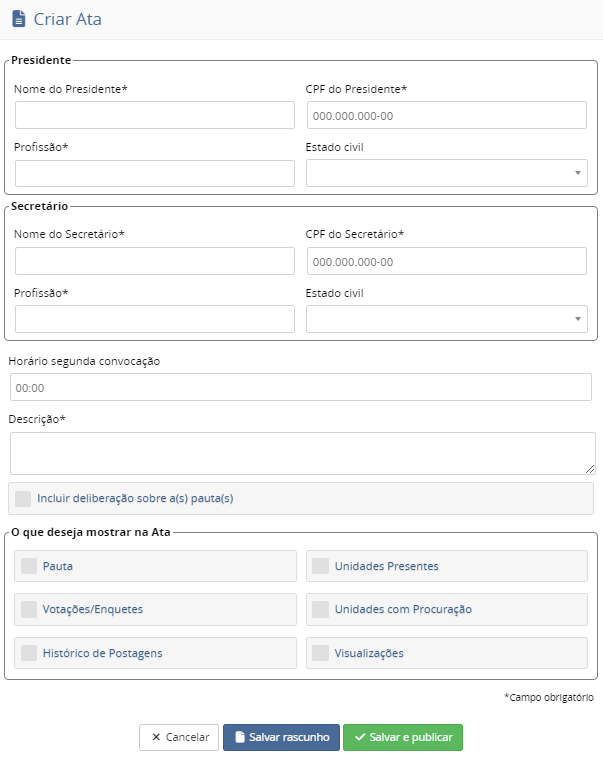Image resolution: width=603 pixels, height=773 pixels.
Task: Focus the Secretário Profissão field
Action: point(155,319)
